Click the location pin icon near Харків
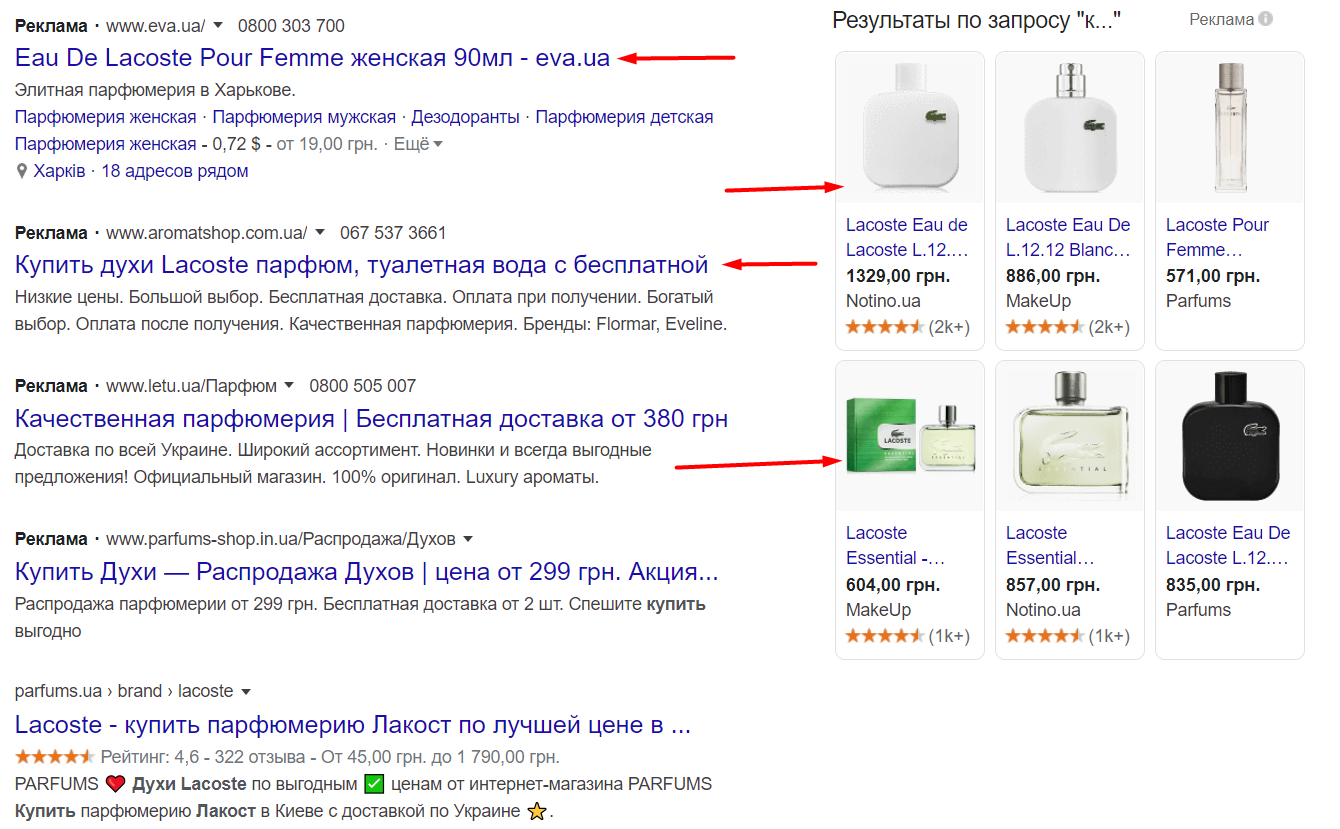The width and height of the screenshot is (1340, 829). tap(22, 172)
